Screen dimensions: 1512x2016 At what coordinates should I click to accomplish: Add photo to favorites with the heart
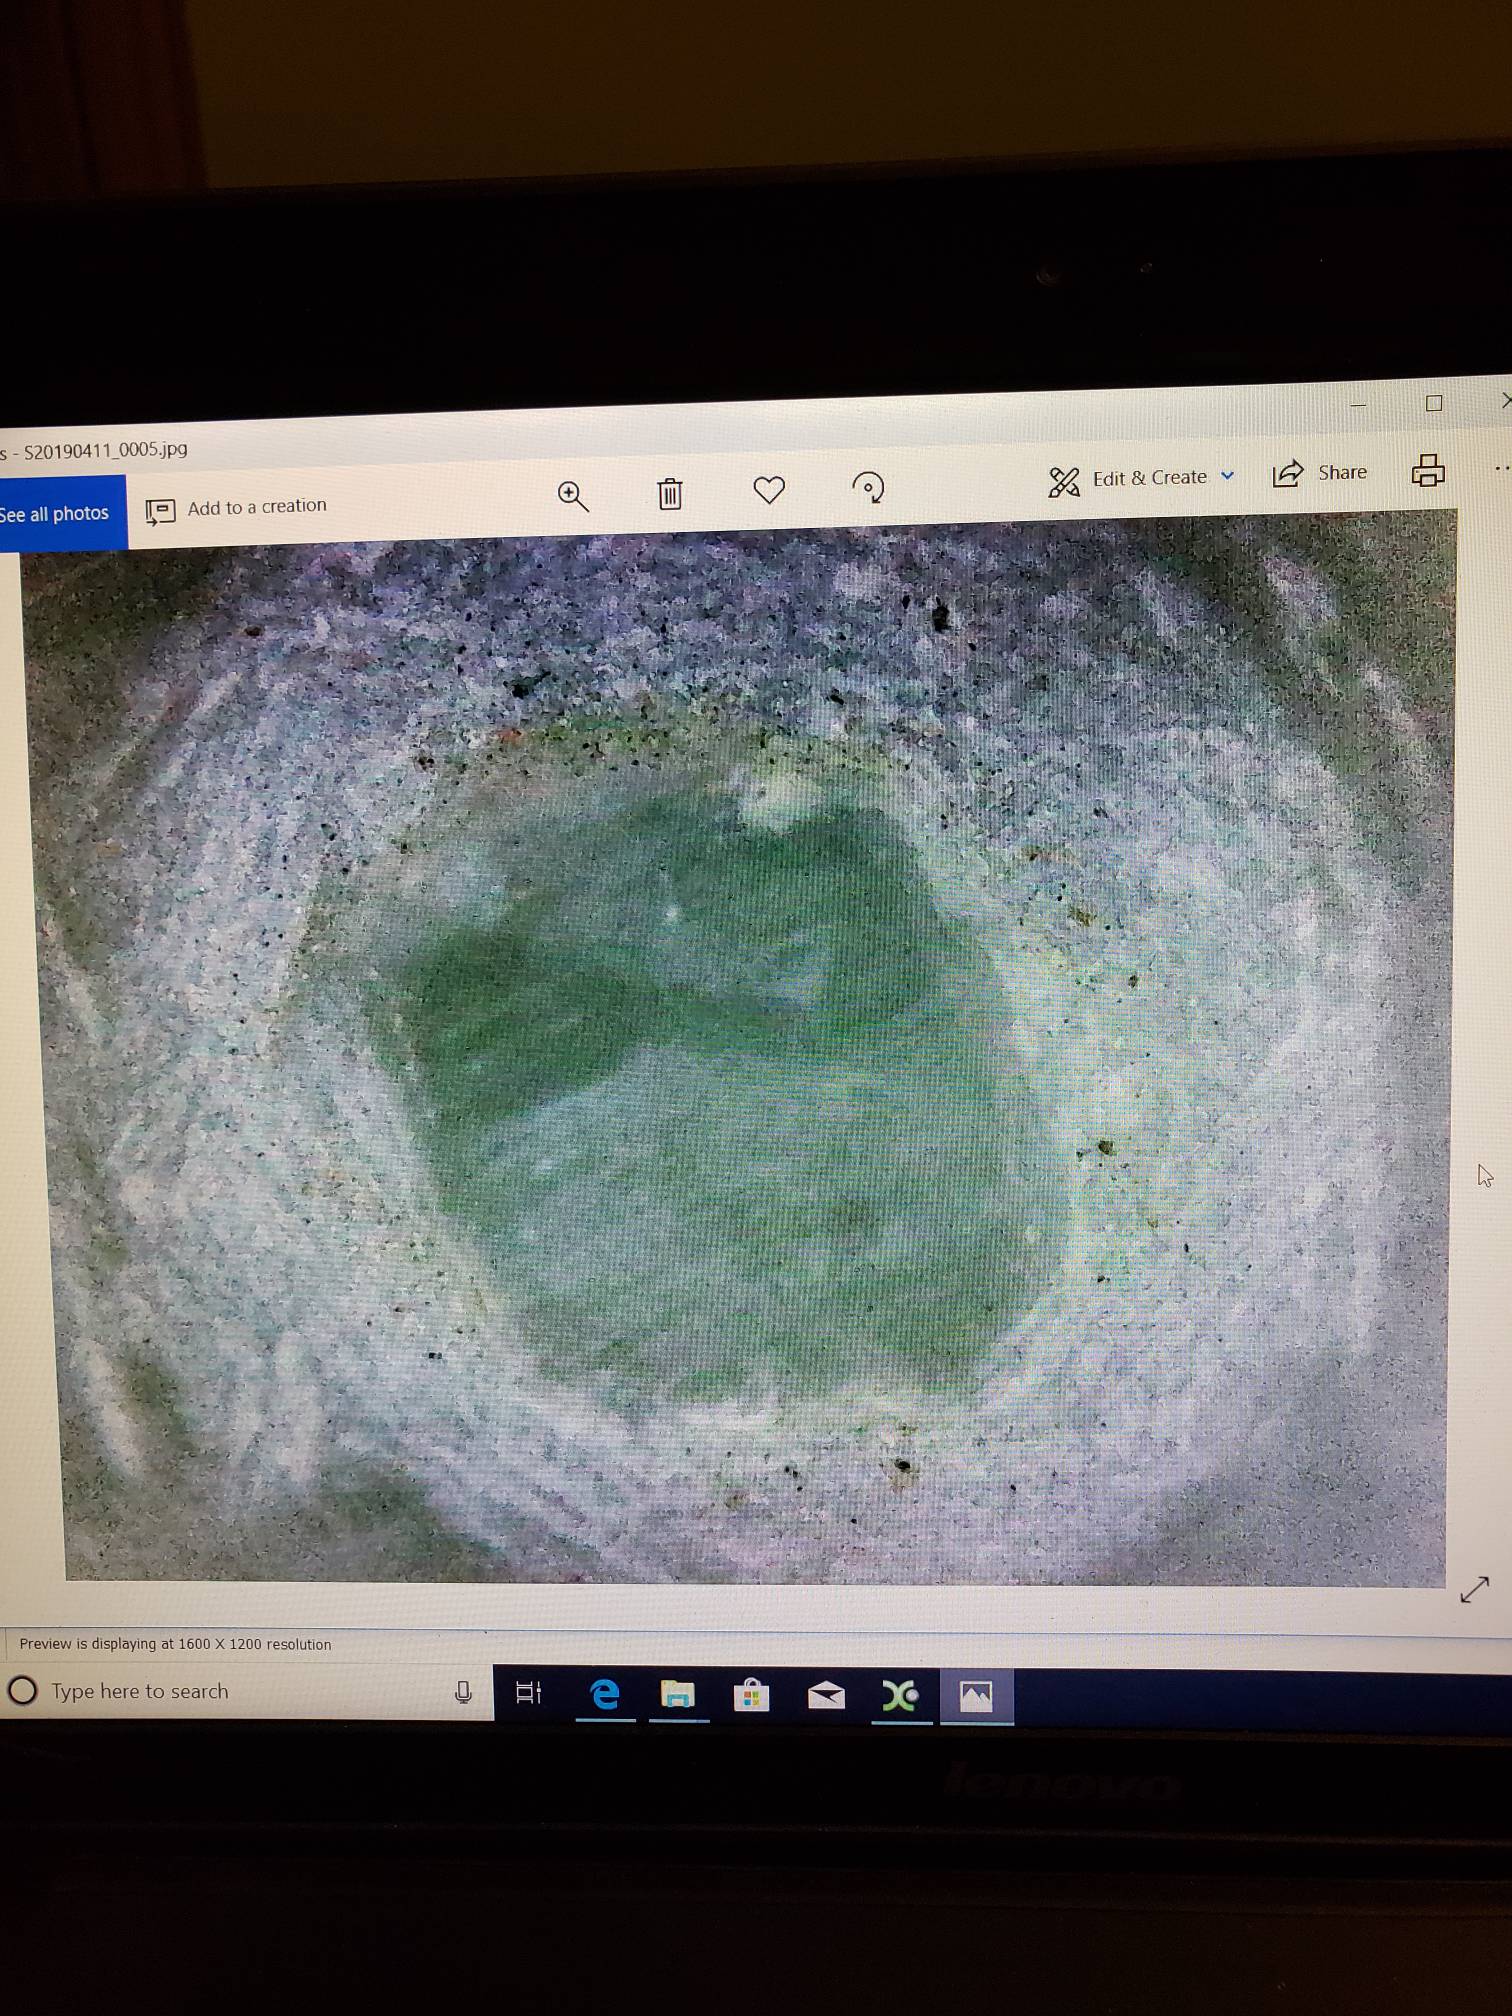(769, 490)
